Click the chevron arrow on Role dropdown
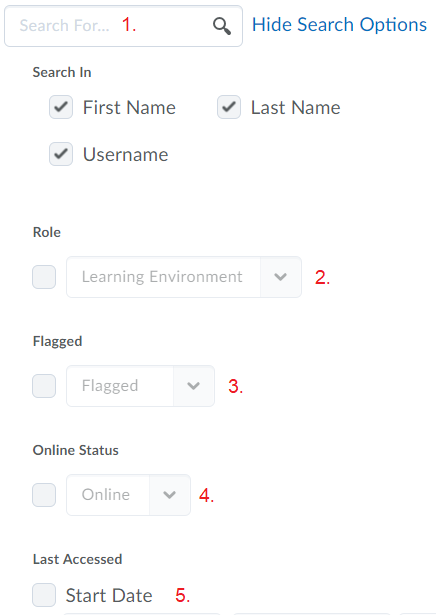The image size is (436, 615). click(x=281, y=277)
